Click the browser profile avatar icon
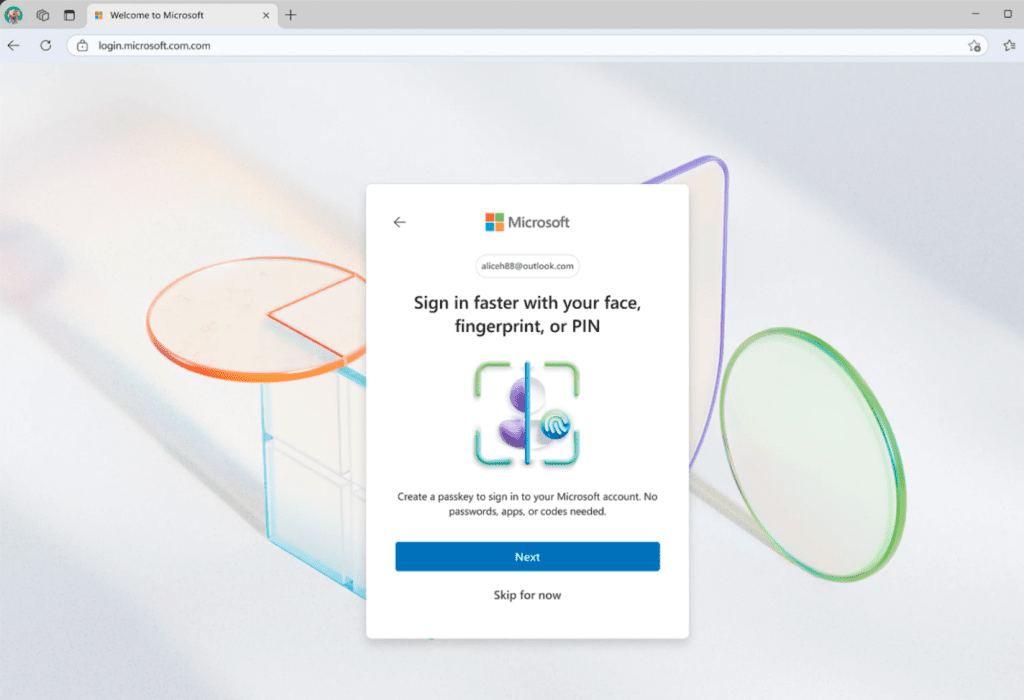This screenshot has width=1024, height=700. click(13, 14)
